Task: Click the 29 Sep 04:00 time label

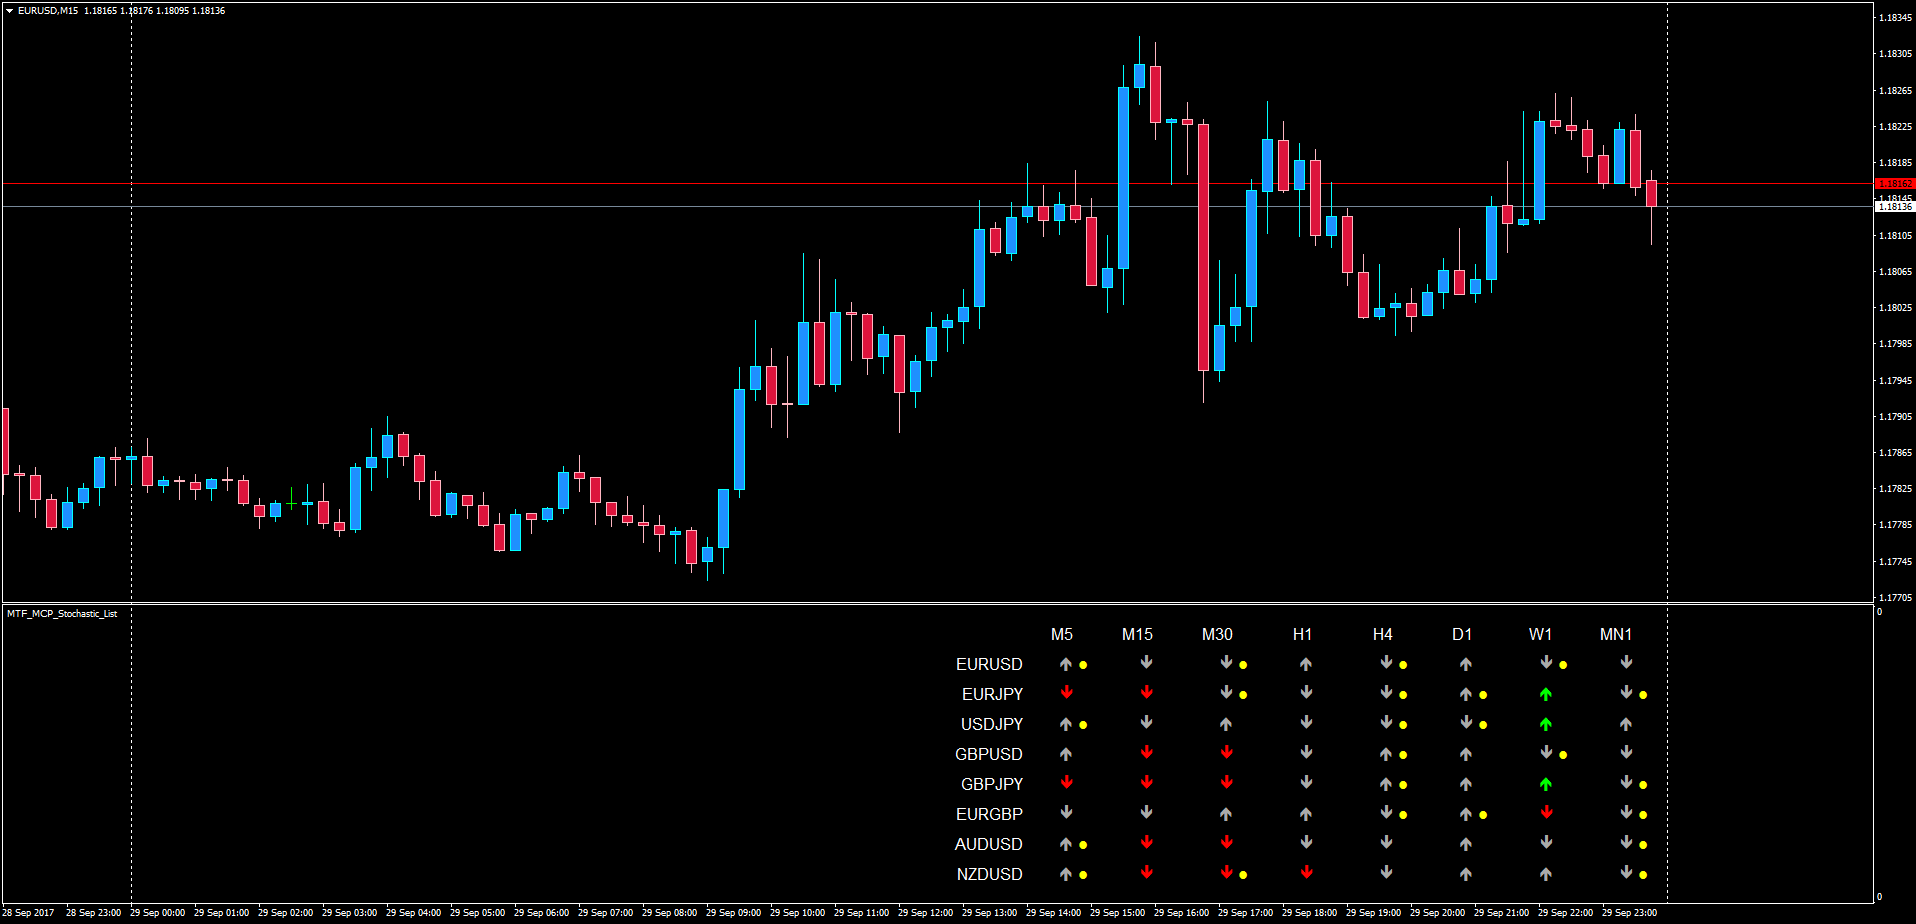Action: point(413,913)
